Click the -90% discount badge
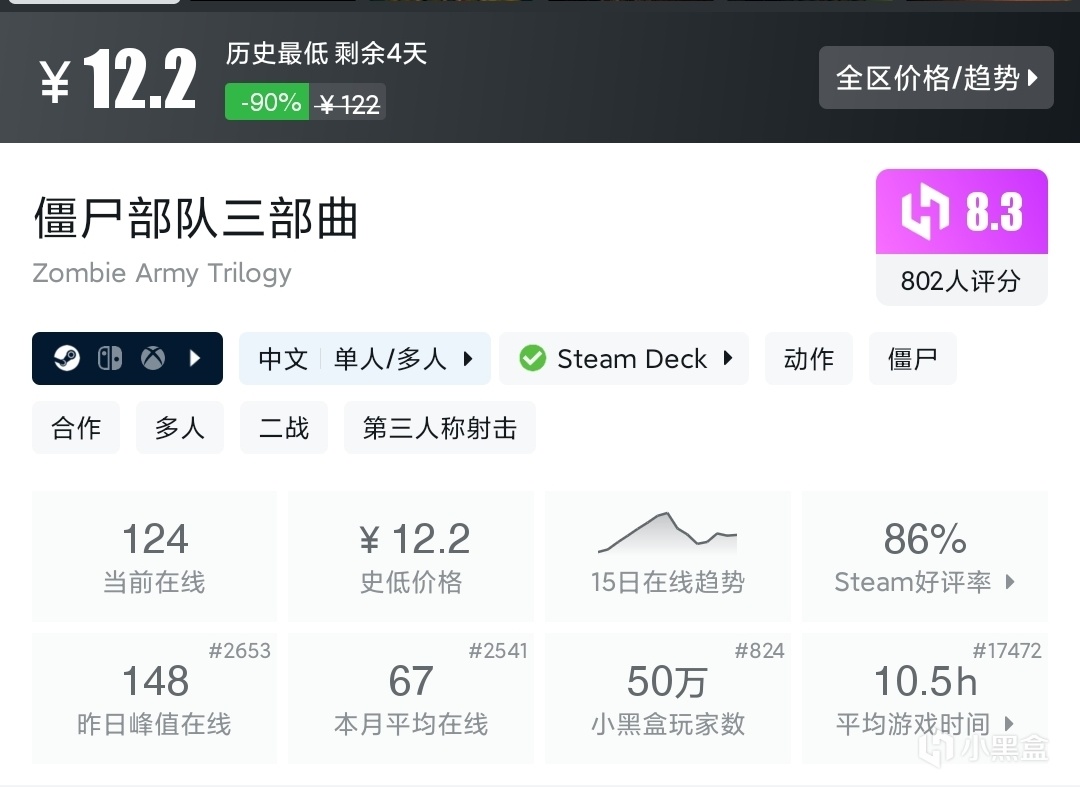The height and width of the screenshot is (787, 1080). click(268, 102)
